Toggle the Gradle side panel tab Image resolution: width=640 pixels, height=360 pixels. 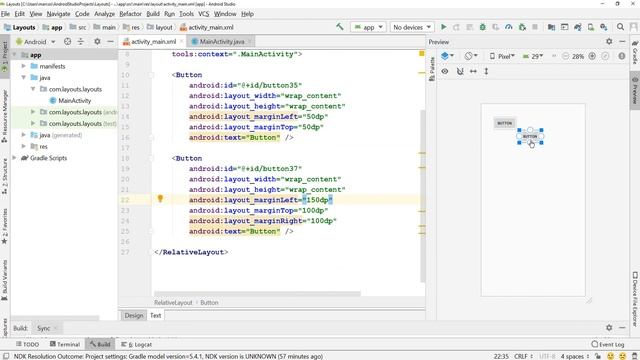[635, 52]
